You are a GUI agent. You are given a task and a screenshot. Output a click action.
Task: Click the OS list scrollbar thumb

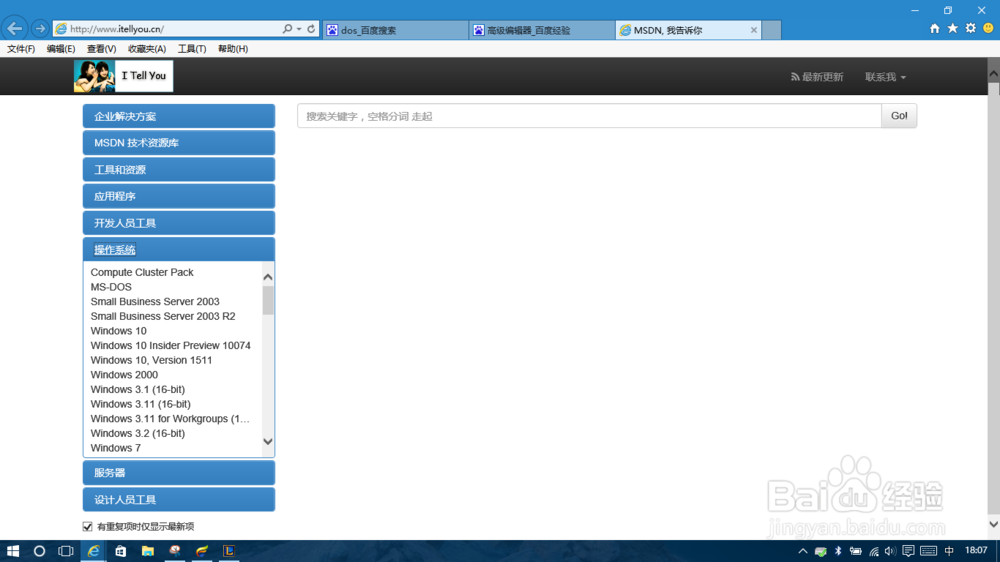point(268,300)
